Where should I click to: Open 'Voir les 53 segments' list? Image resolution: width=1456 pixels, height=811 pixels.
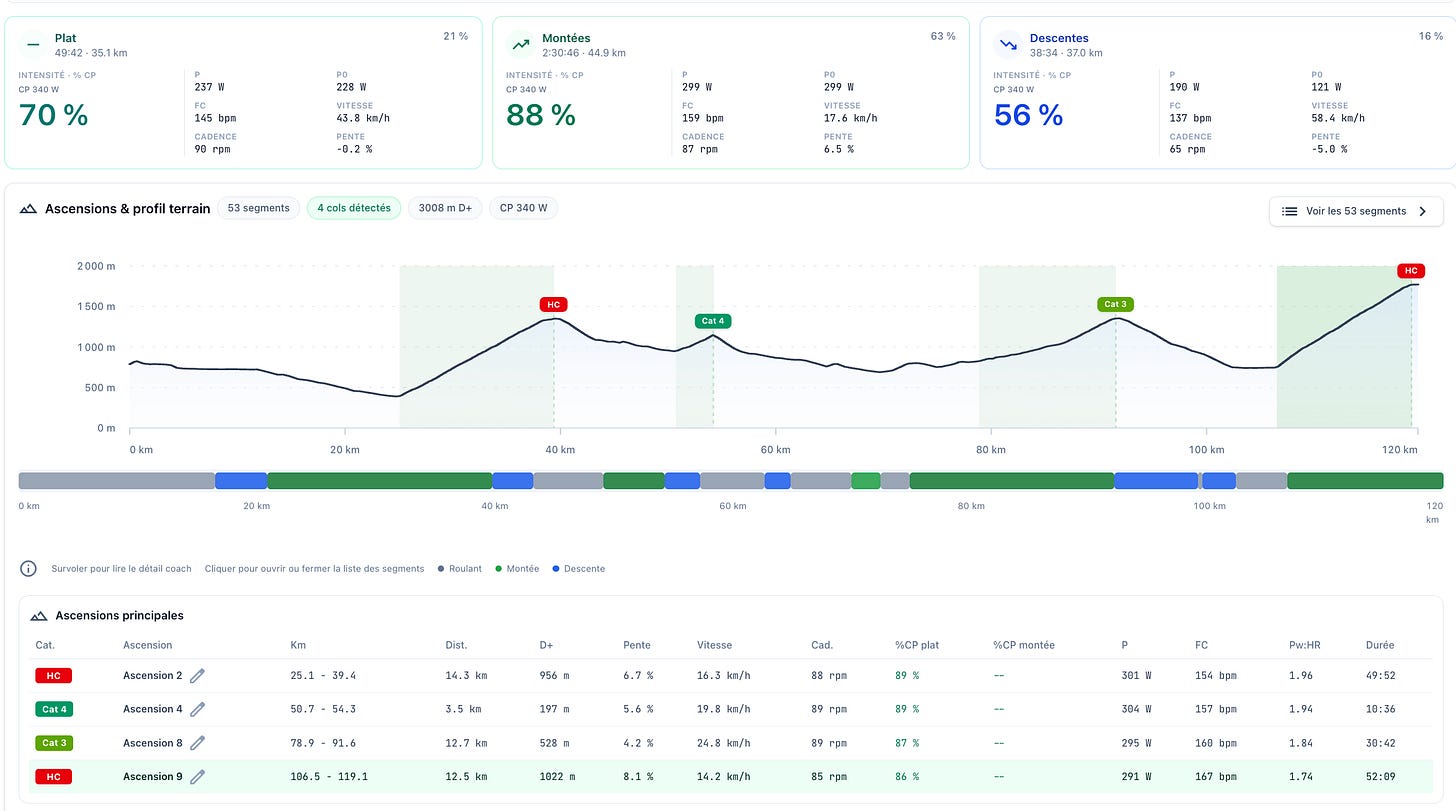tap(1356, 211)
